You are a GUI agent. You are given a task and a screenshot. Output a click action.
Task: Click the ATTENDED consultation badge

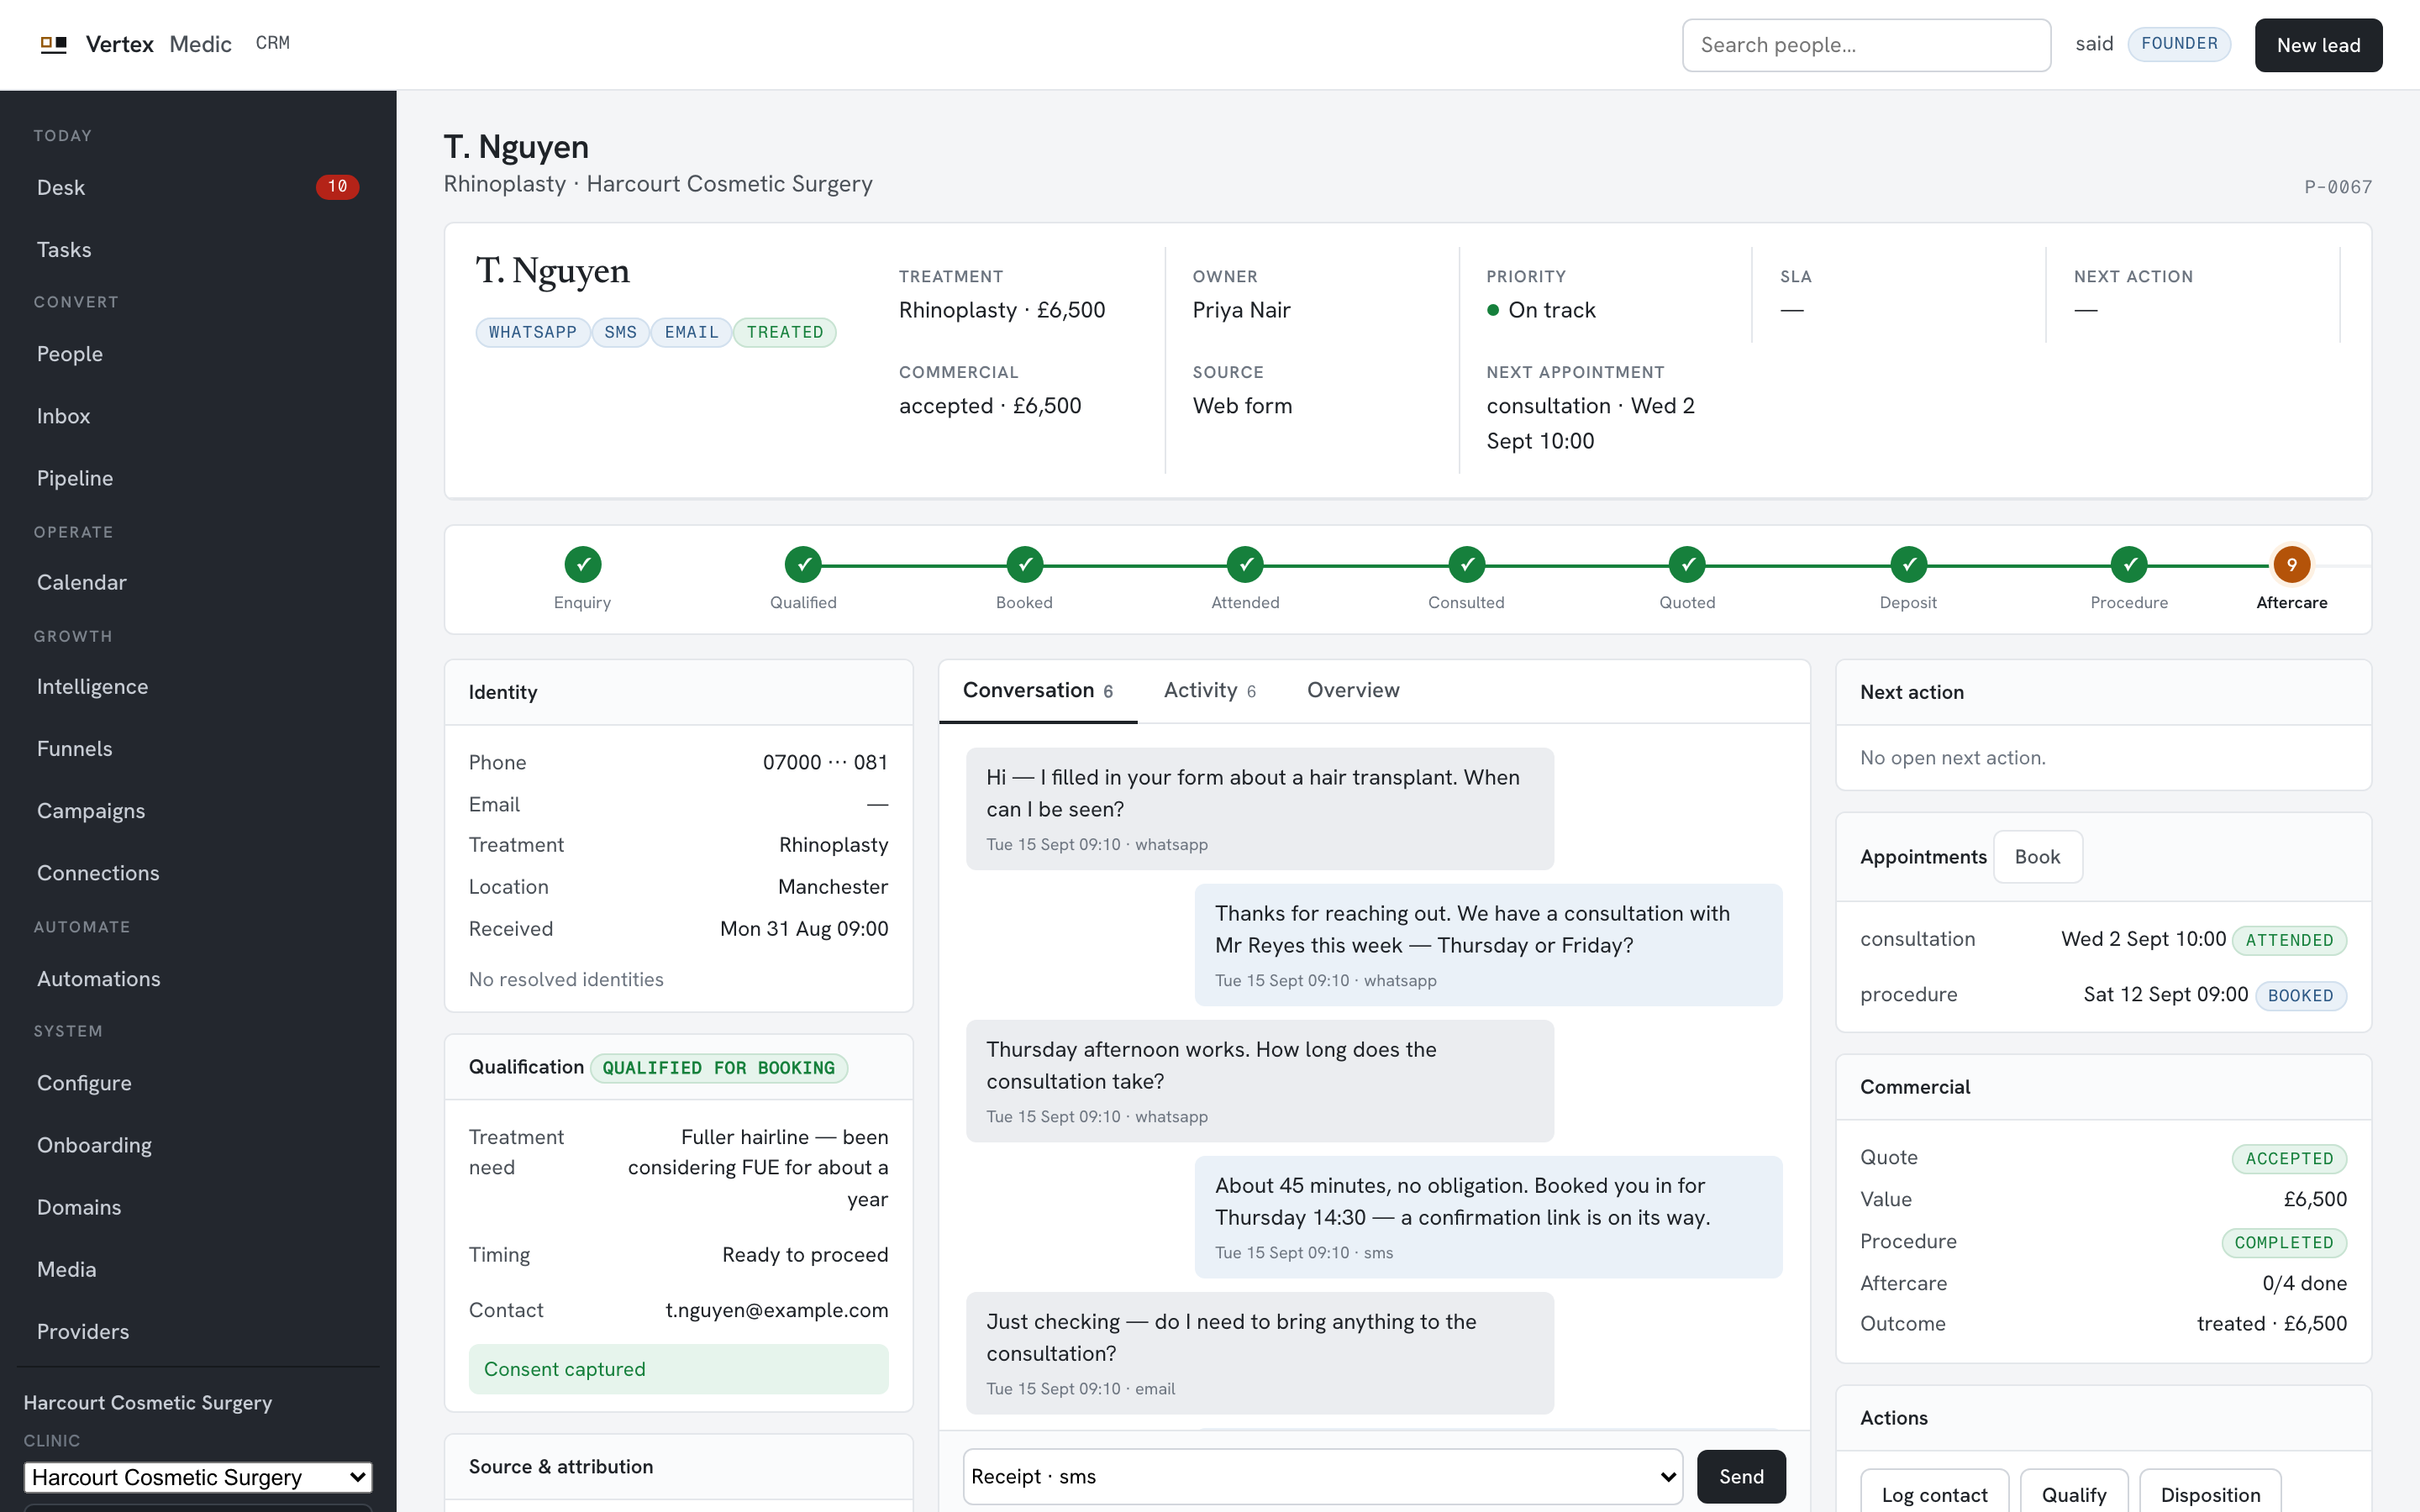(x=2289, y=940)
